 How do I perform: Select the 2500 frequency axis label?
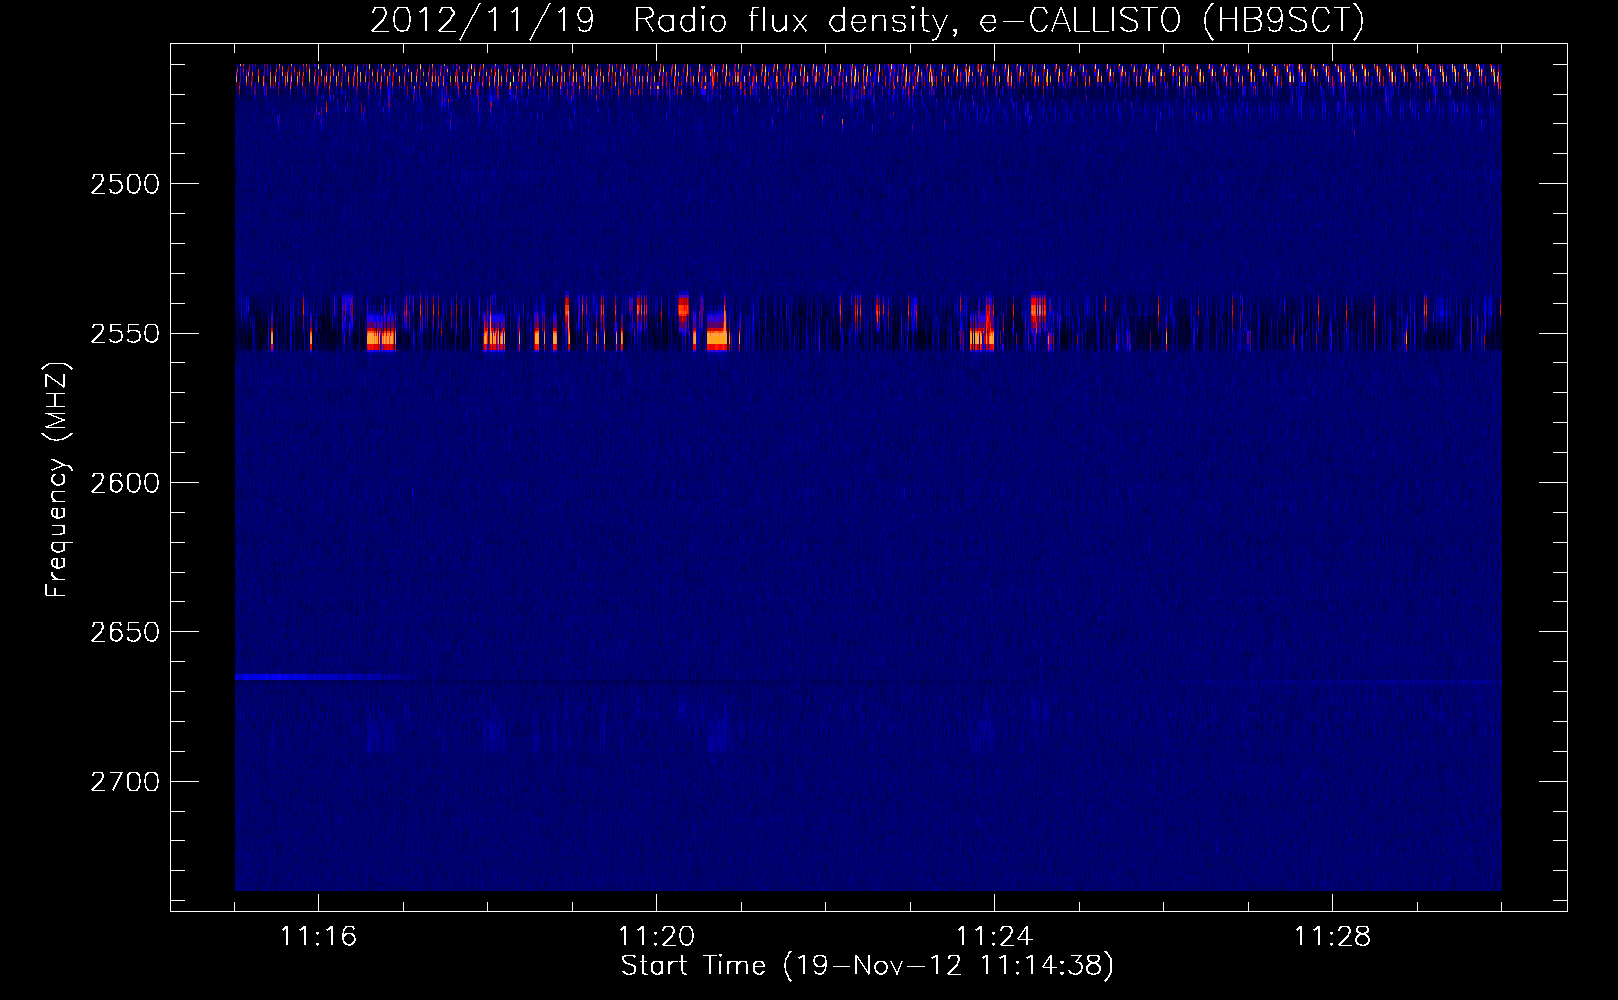pyautogui.click(x=125, y=184)
